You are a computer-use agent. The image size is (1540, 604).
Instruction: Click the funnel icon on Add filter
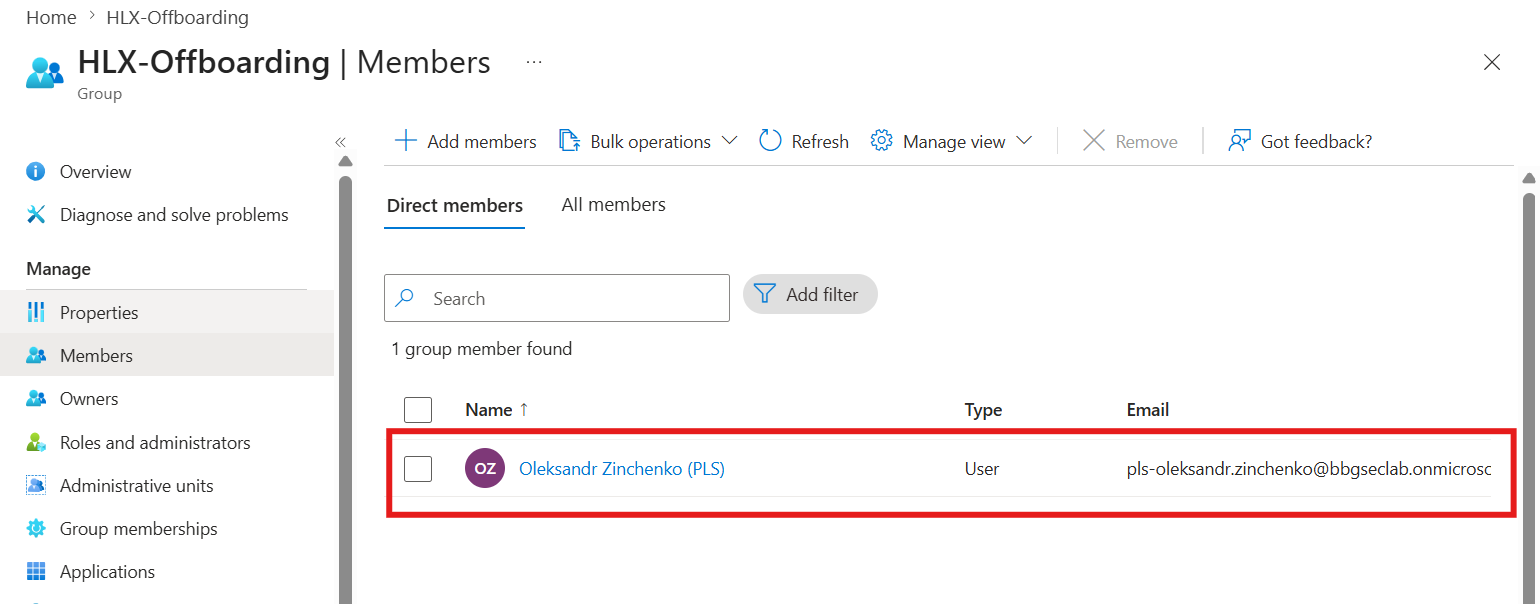(x=765, y=294)
